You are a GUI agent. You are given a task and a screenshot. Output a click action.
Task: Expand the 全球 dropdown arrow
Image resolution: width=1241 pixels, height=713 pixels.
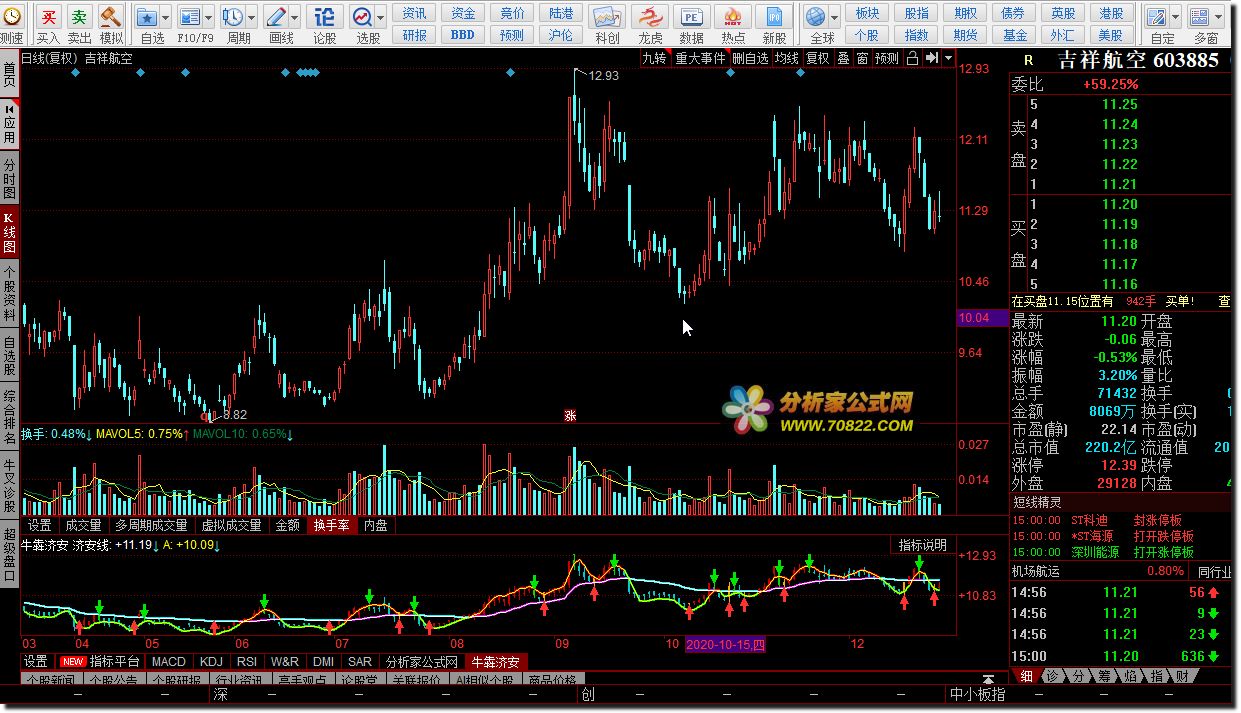[x=835, y=17]
